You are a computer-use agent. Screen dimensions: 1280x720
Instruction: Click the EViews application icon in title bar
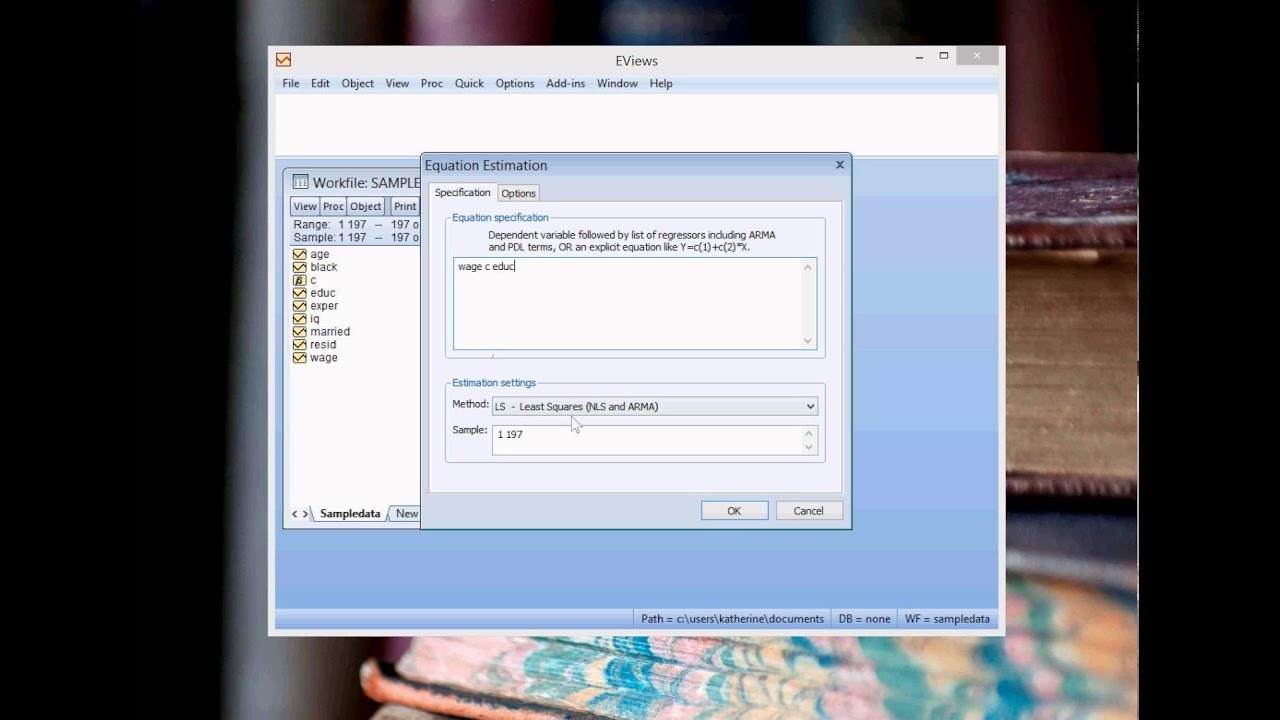tap(284, 60)
